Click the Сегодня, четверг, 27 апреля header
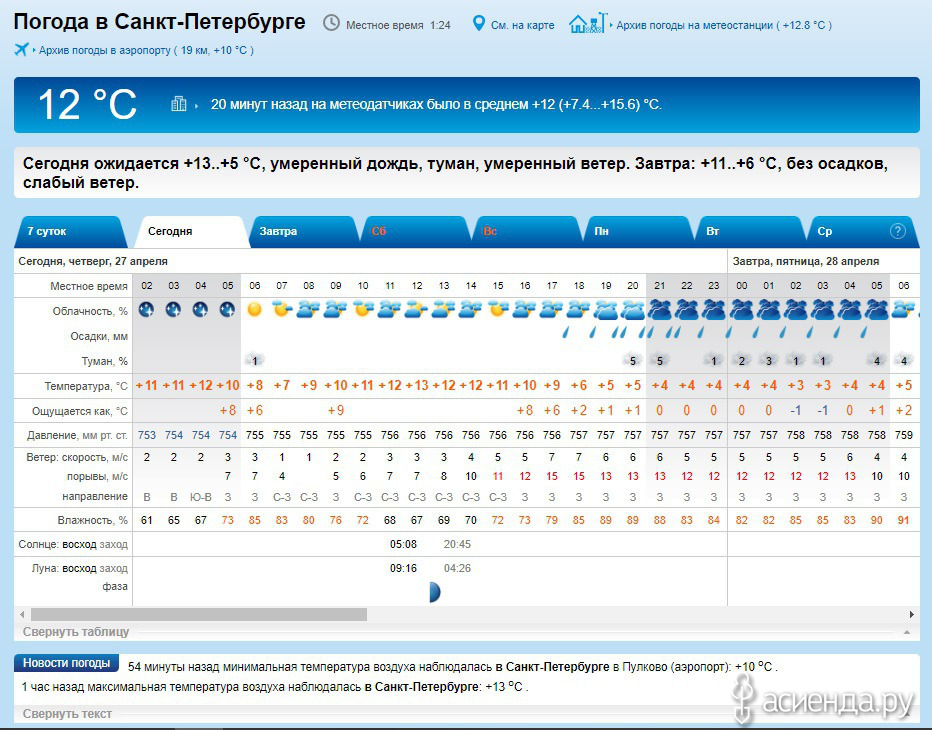The width and height of the screenshot is (932, 730). 93,261
